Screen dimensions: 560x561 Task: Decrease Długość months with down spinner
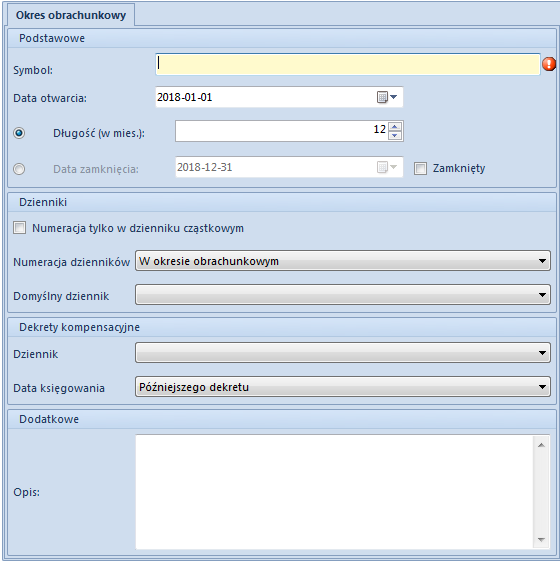tap(395, 135)
